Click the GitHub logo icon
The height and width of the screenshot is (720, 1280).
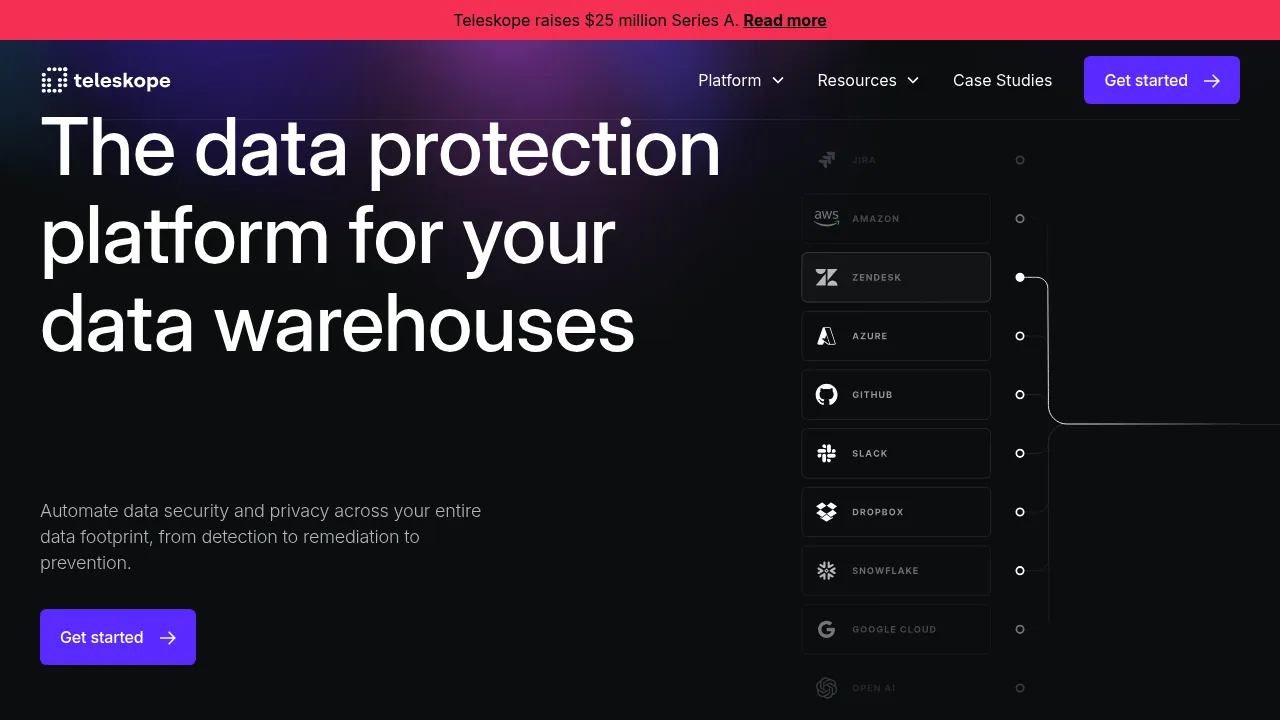click(826, 395)
